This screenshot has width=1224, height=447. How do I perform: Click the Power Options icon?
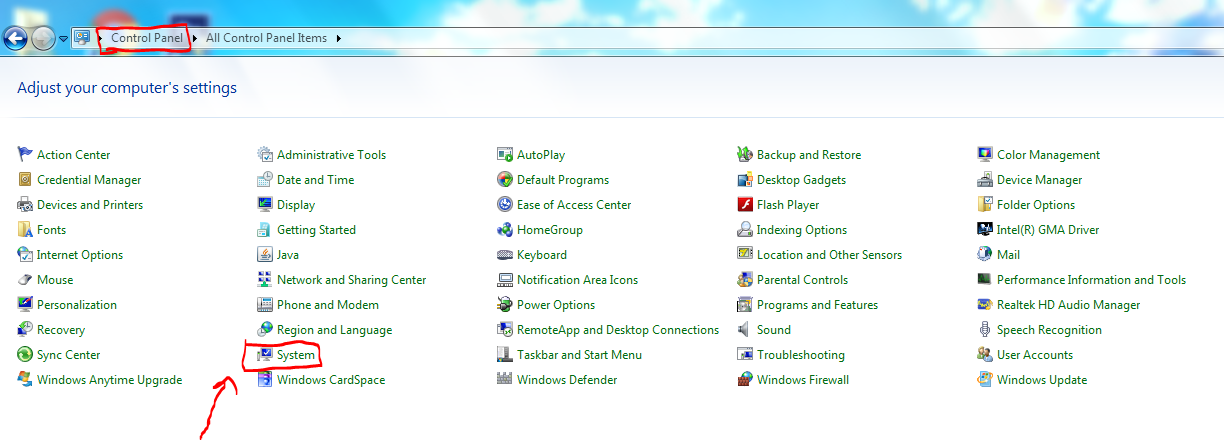(x=505, y=304)
